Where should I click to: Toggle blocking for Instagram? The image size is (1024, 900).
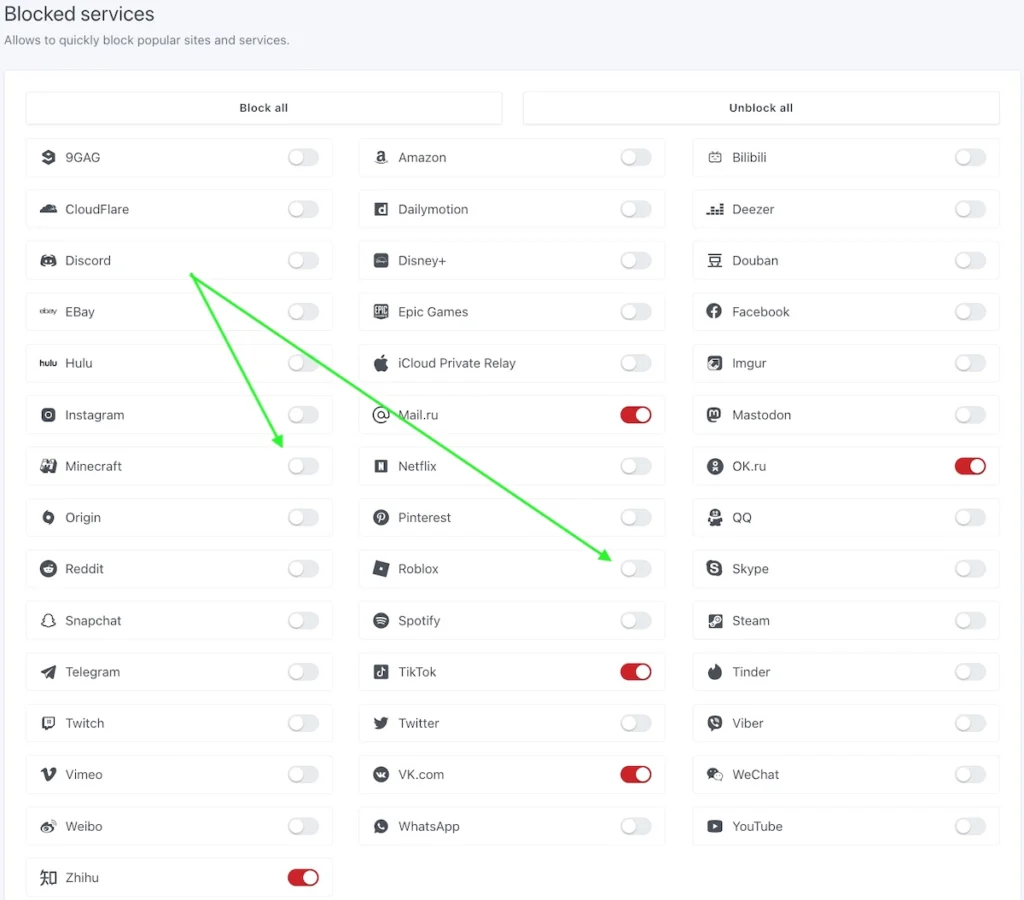point(303,415)
